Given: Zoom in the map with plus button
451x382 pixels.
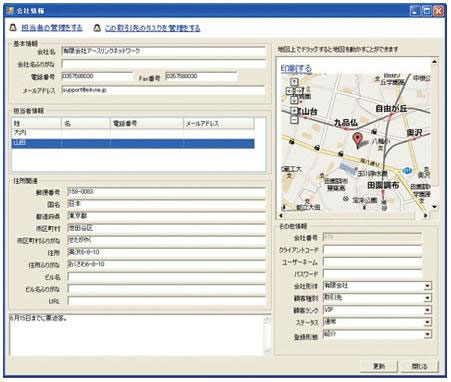Looking at the screenshot, I should [294, 111].
